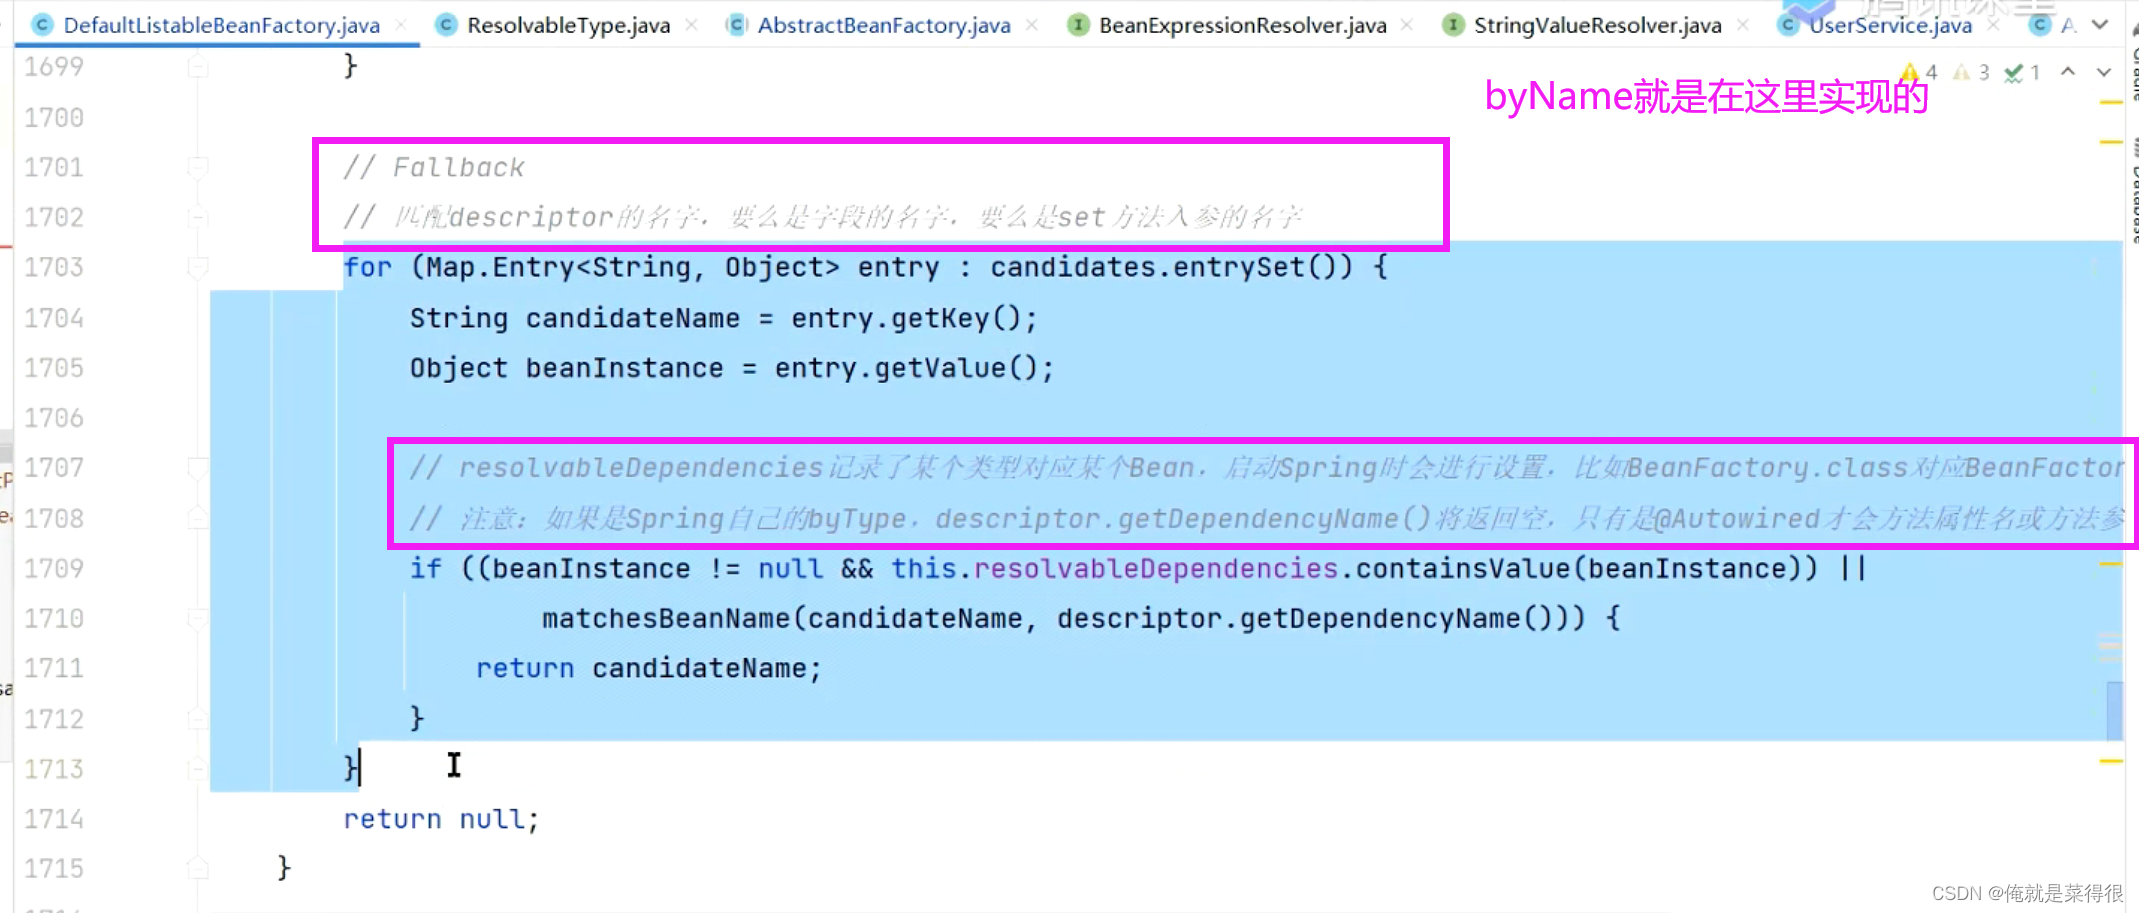Viewport: 2139px width, 913px height.
Task: Click the class icon of UserService.java tab
Action: [1788, 25]
